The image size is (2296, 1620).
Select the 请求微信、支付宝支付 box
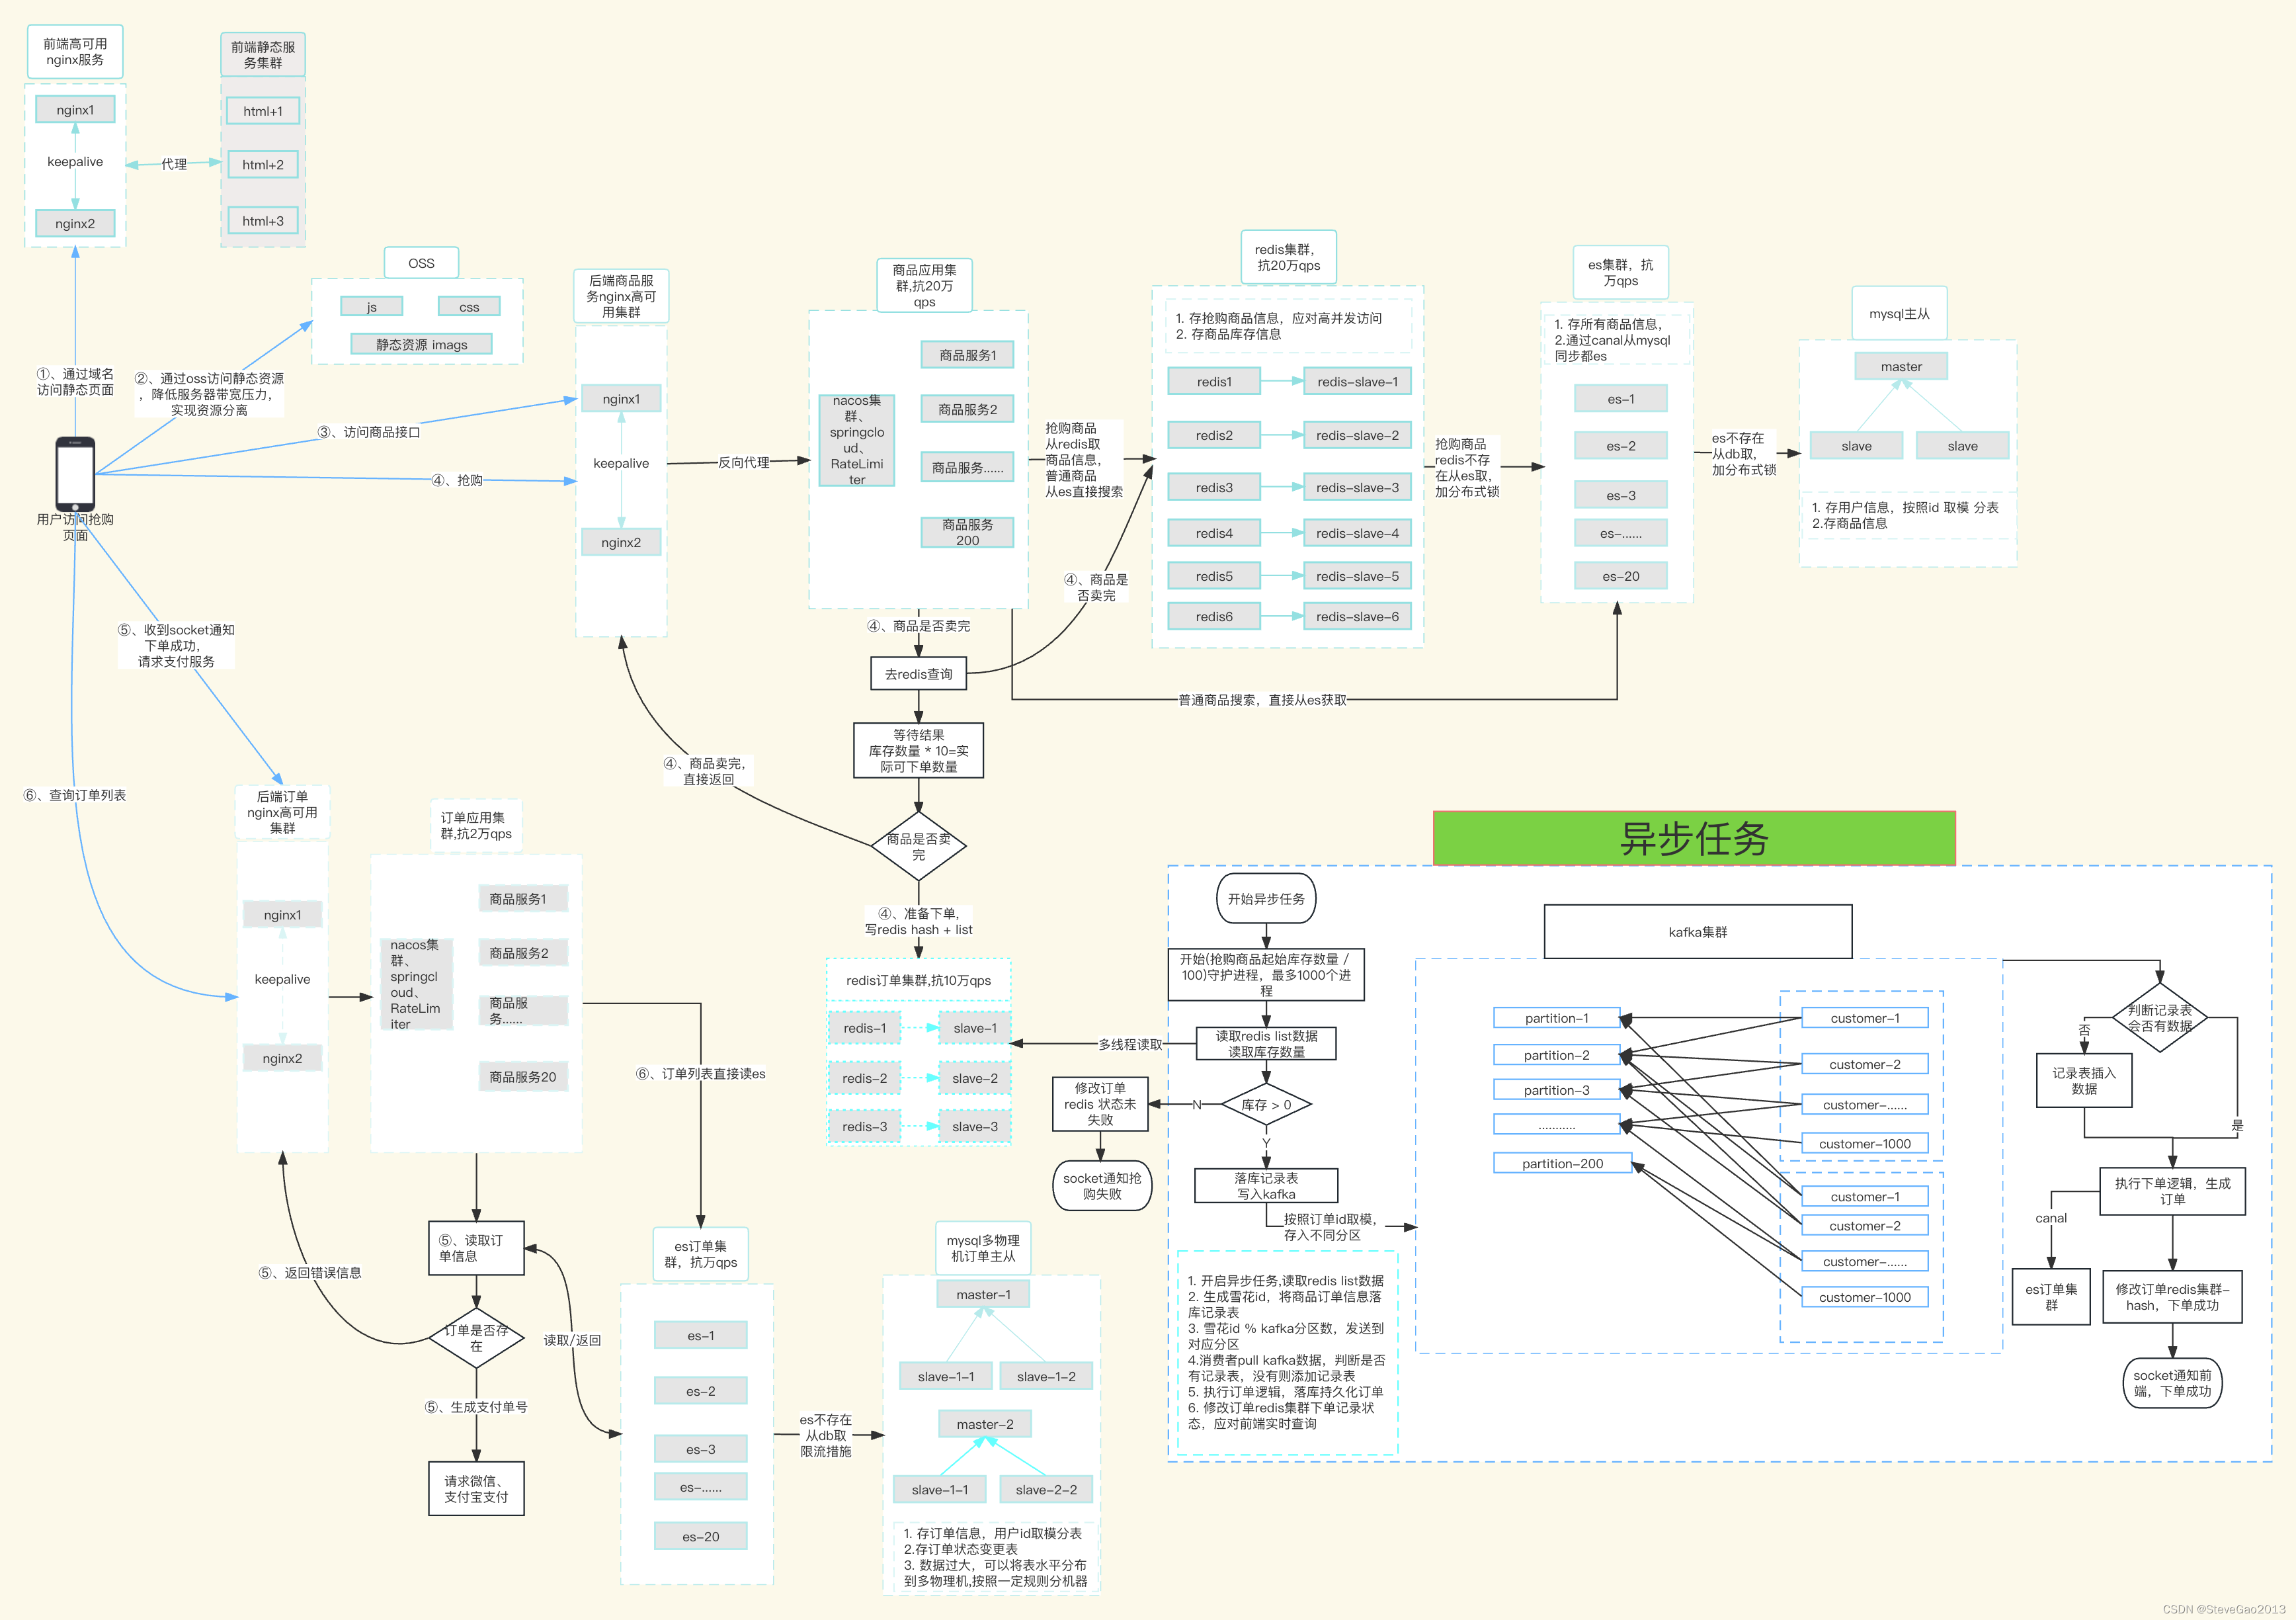(476, 1489)
